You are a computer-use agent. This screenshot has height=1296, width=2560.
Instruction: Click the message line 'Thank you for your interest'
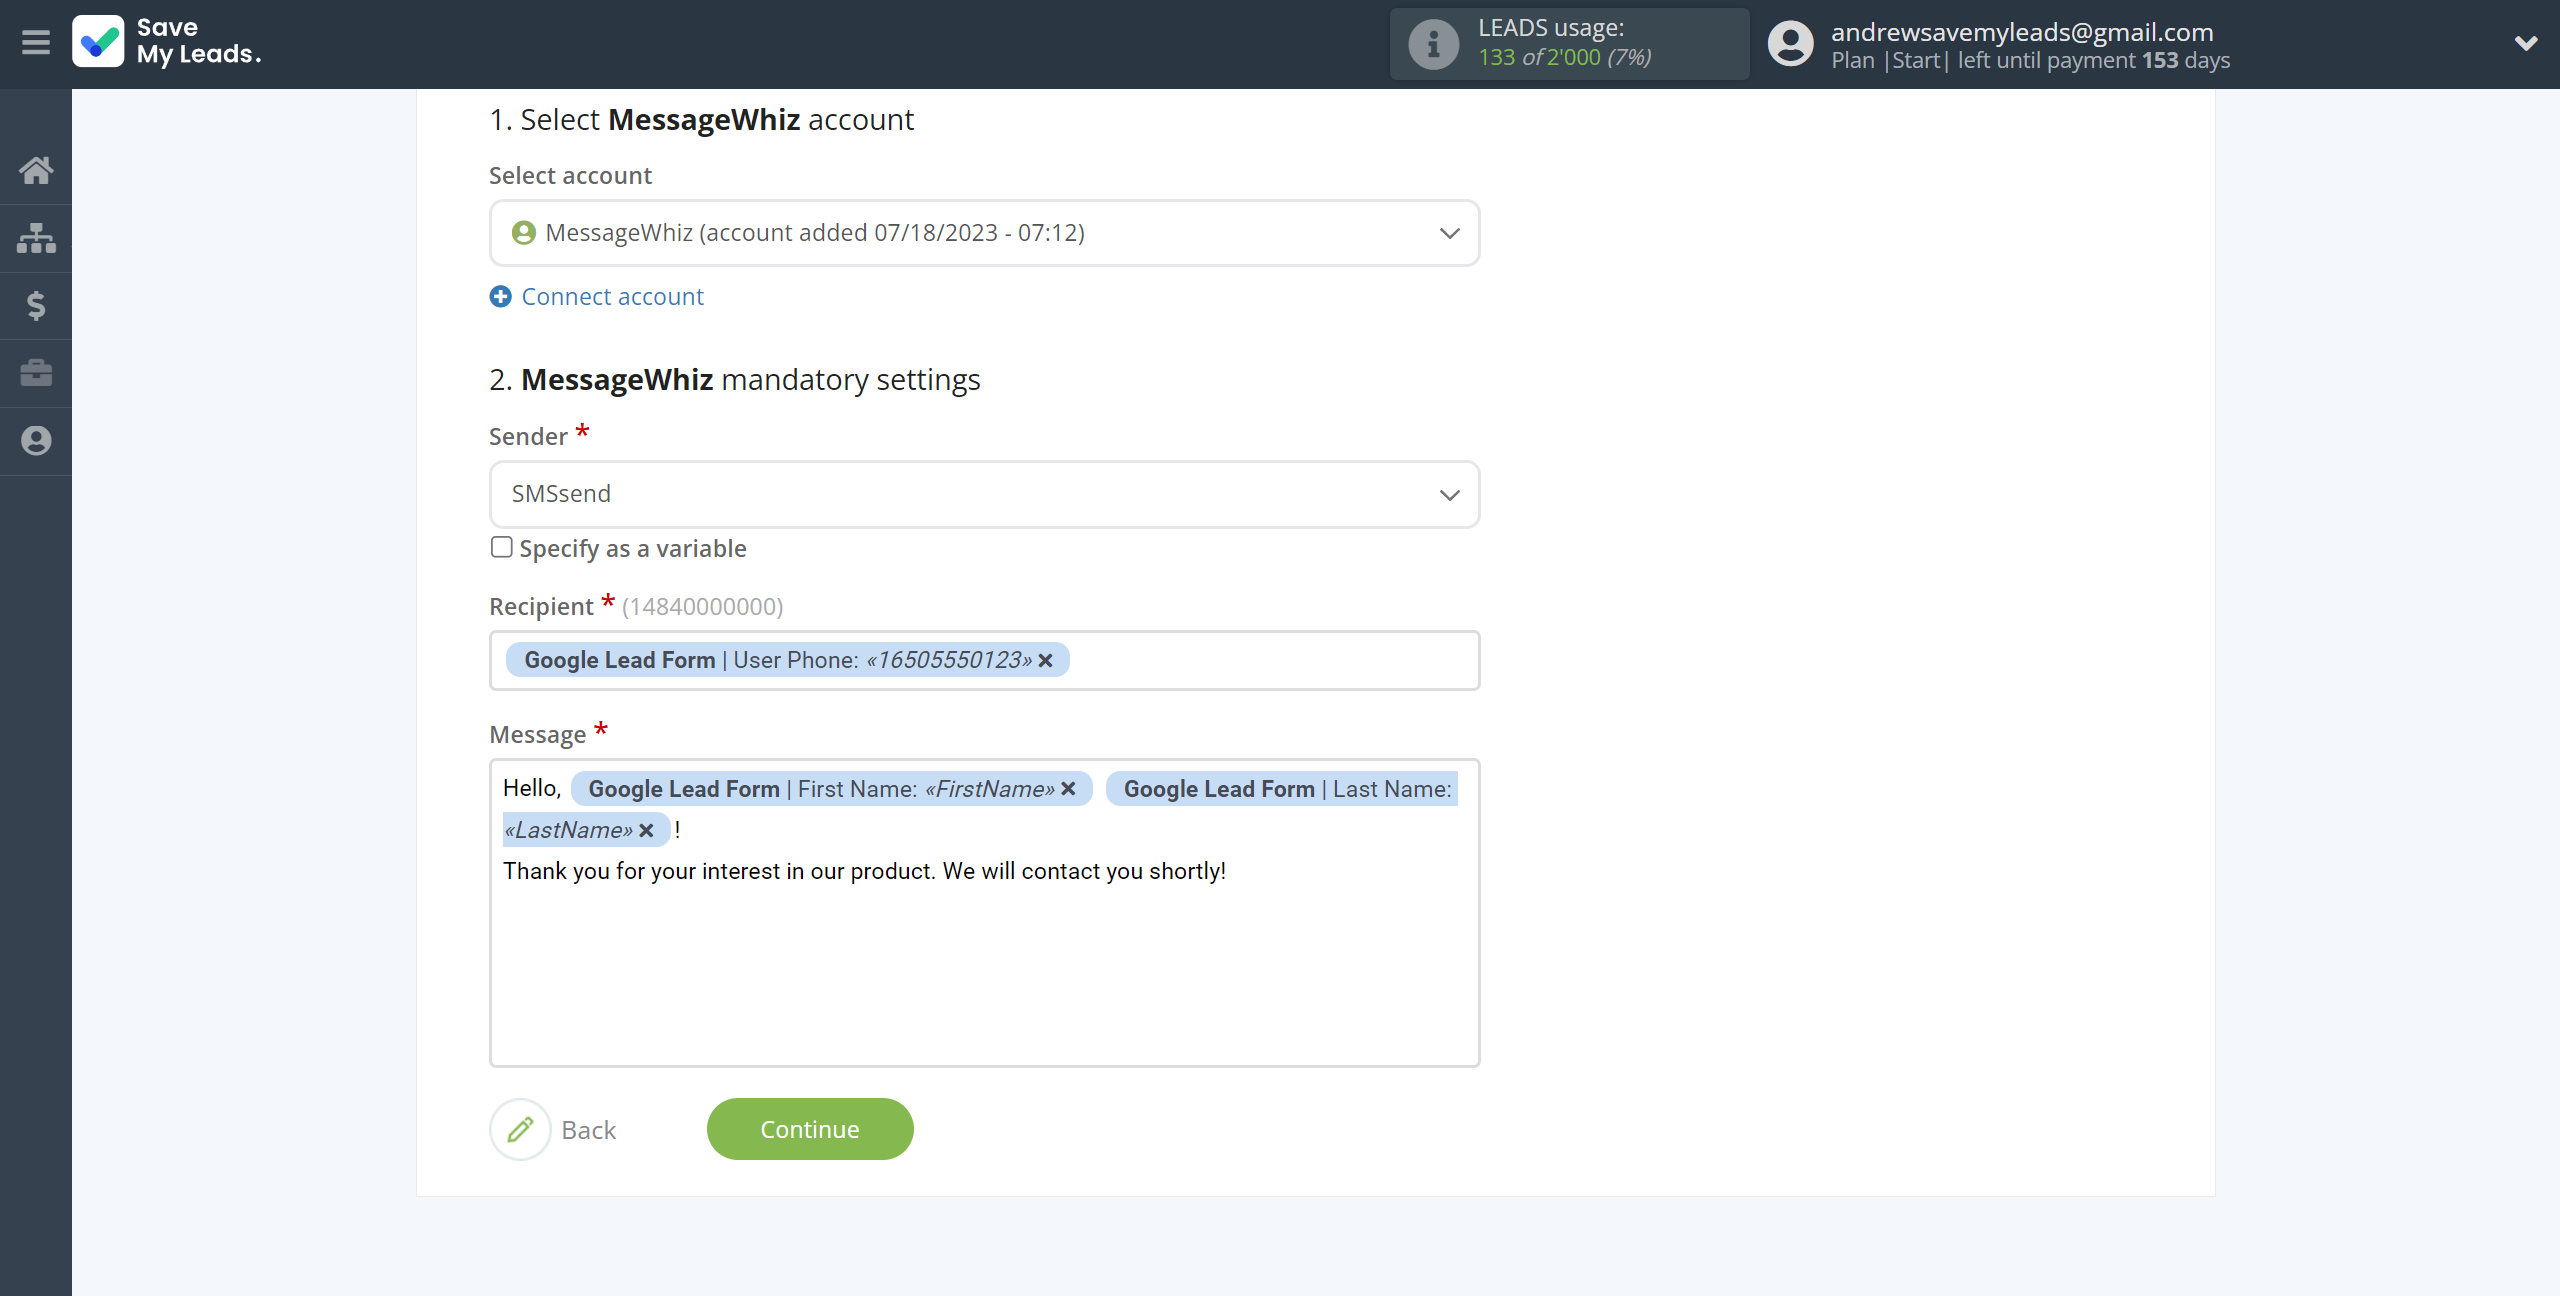[864, 871]
